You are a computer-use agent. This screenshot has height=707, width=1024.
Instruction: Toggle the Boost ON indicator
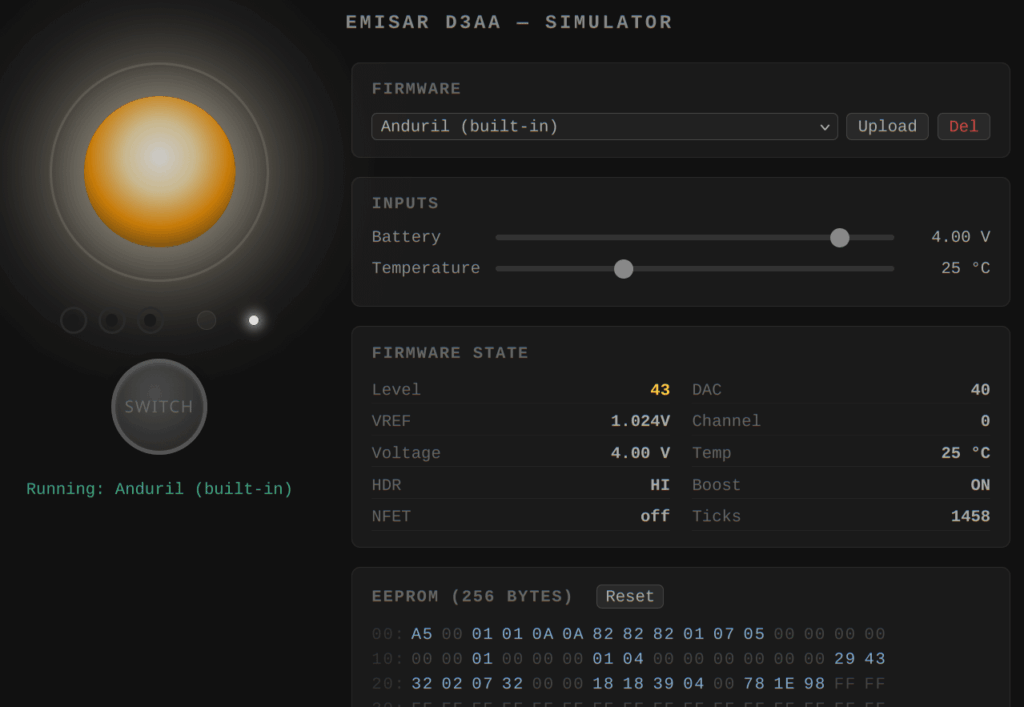tap(979, 484)
